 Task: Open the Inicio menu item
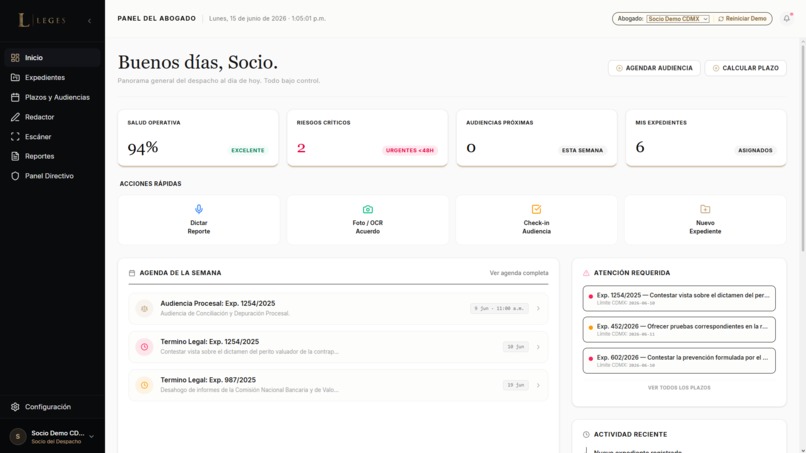pos(52,58)
